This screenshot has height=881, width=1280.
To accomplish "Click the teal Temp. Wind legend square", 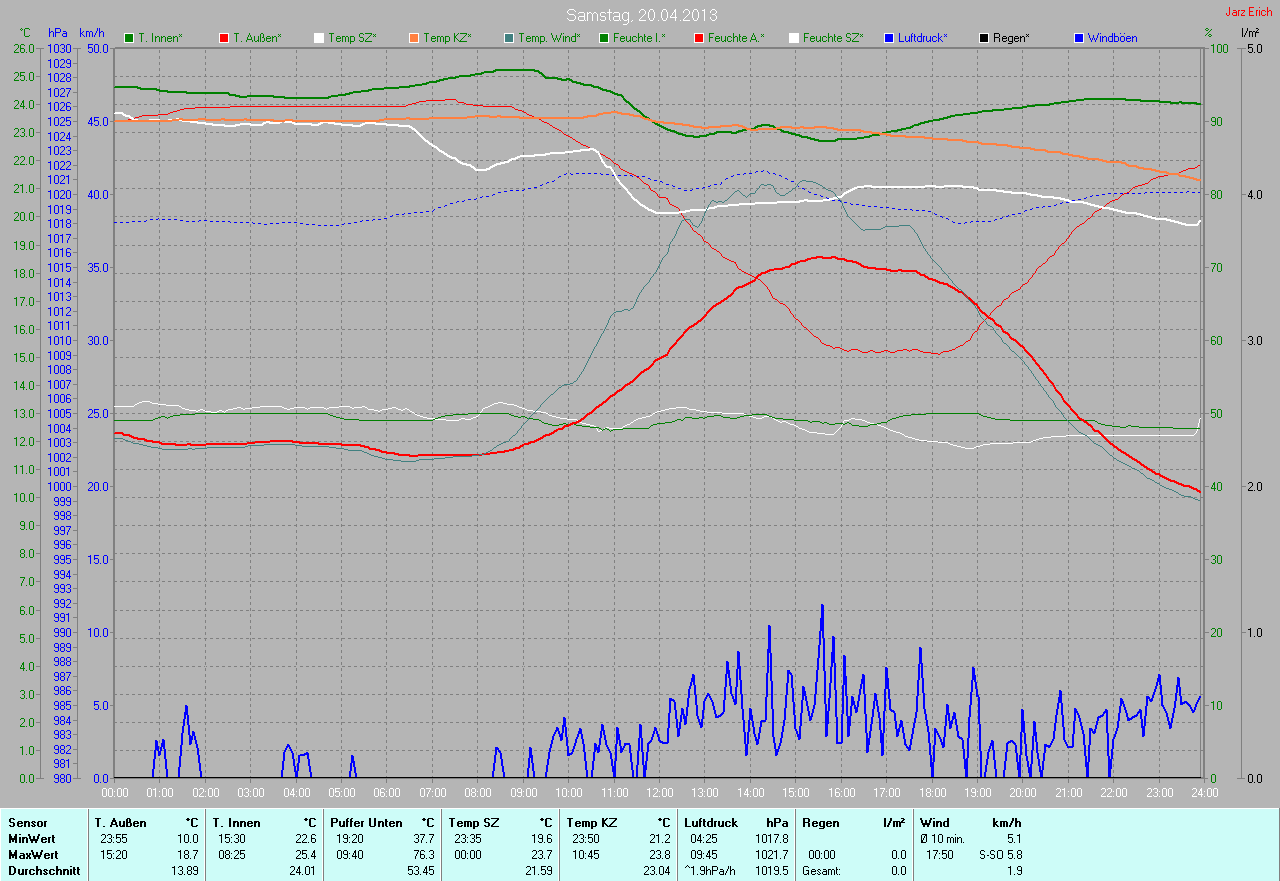I will click(509, 38).
